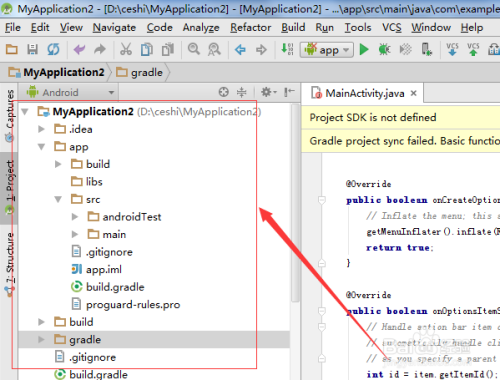
Task: Toggle the Captures side tab
Action: (10, 115)
